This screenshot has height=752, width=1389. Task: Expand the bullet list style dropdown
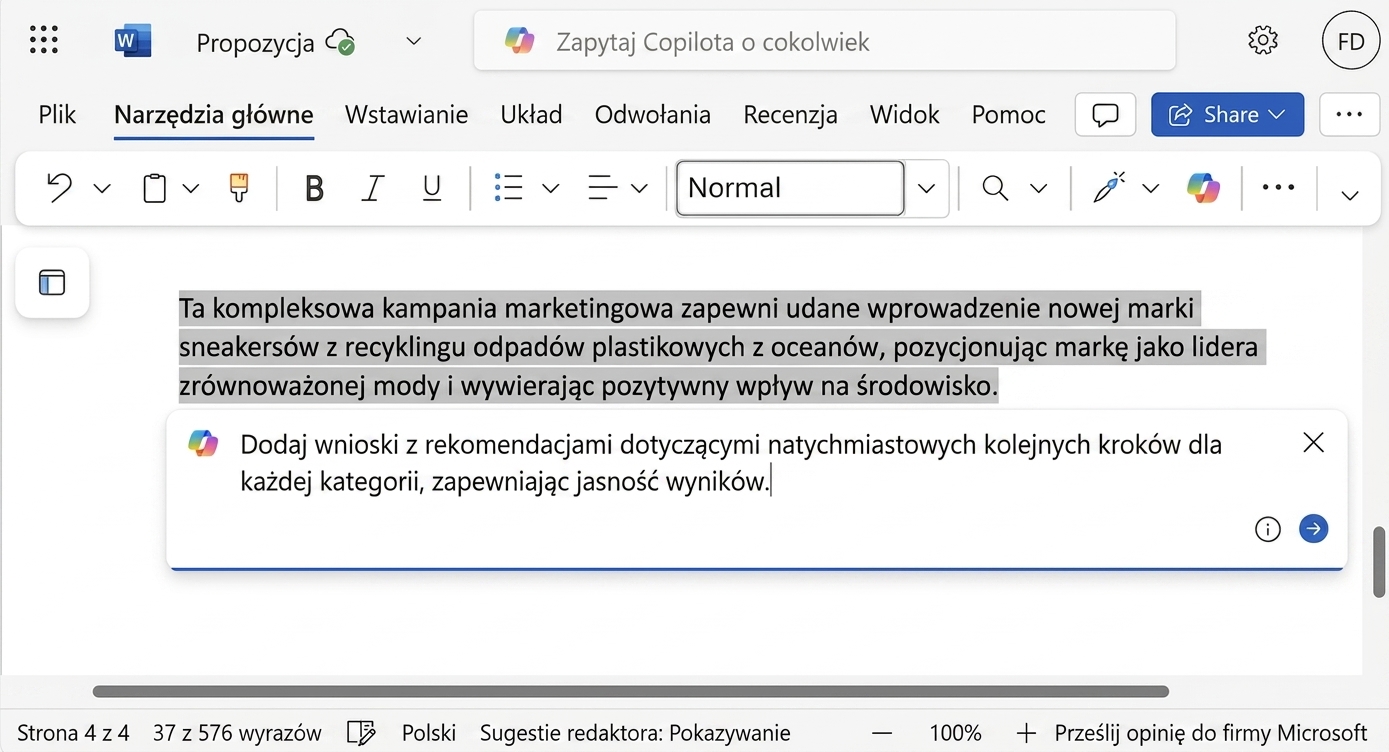(550, 188)
